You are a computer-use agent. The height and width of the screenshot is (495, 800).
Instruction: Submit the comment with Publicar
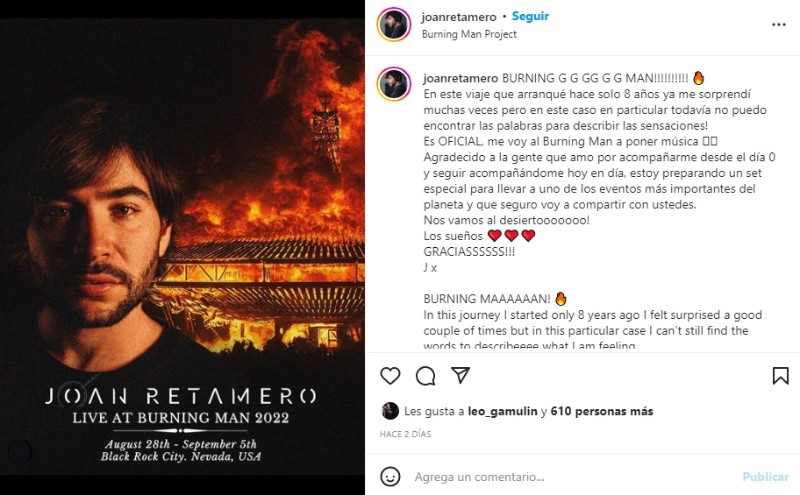click(765, 477)
